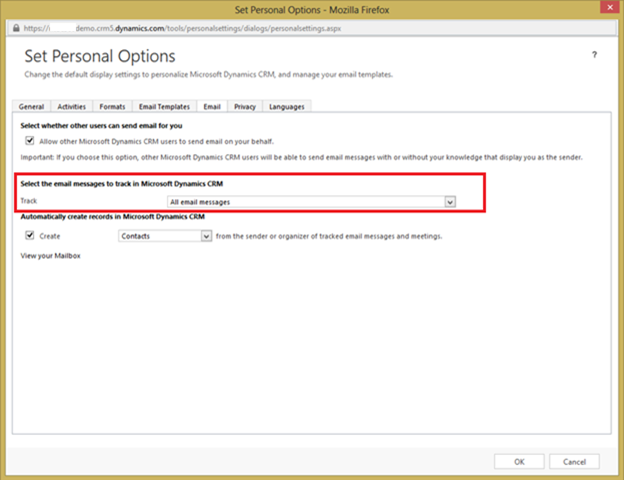Click the 'Change the default display settings' description

tap(208, 75)
